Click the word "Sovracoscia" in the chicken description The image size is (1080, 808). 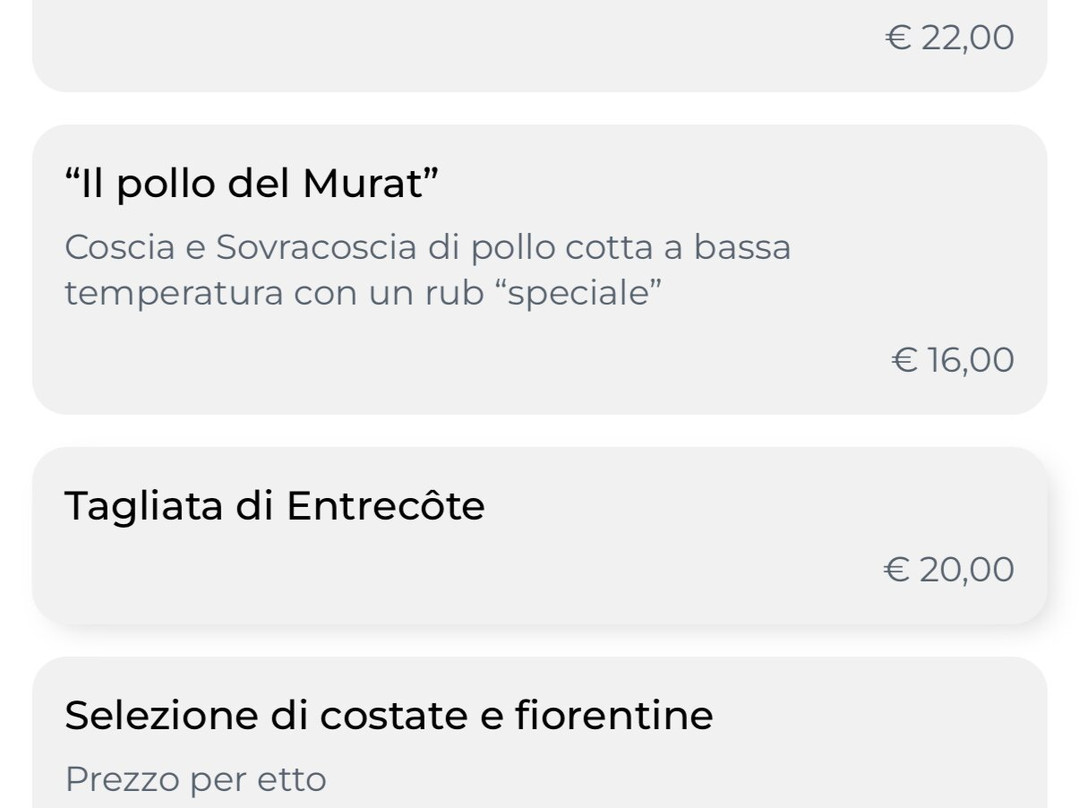point(318,247)
